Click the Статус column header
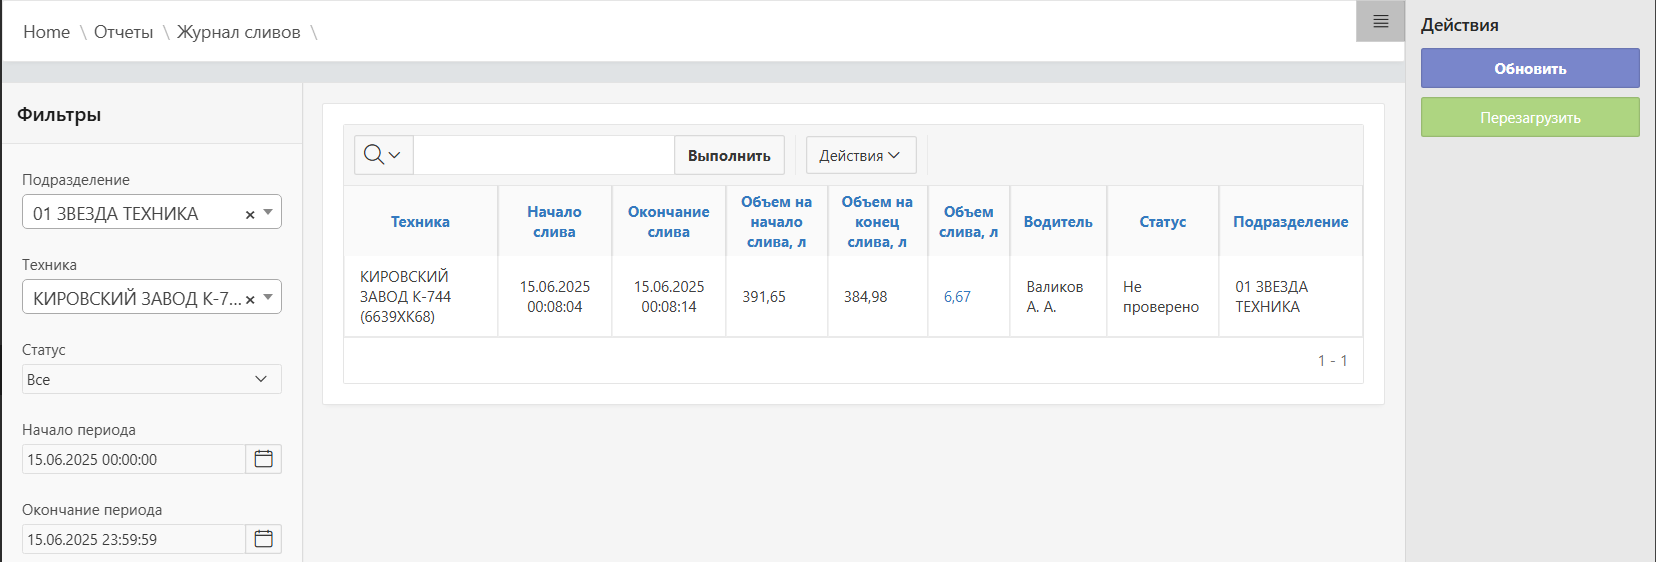Image resolution: width=1656 pixels, height=562 pixels. tap(1162, 222)
